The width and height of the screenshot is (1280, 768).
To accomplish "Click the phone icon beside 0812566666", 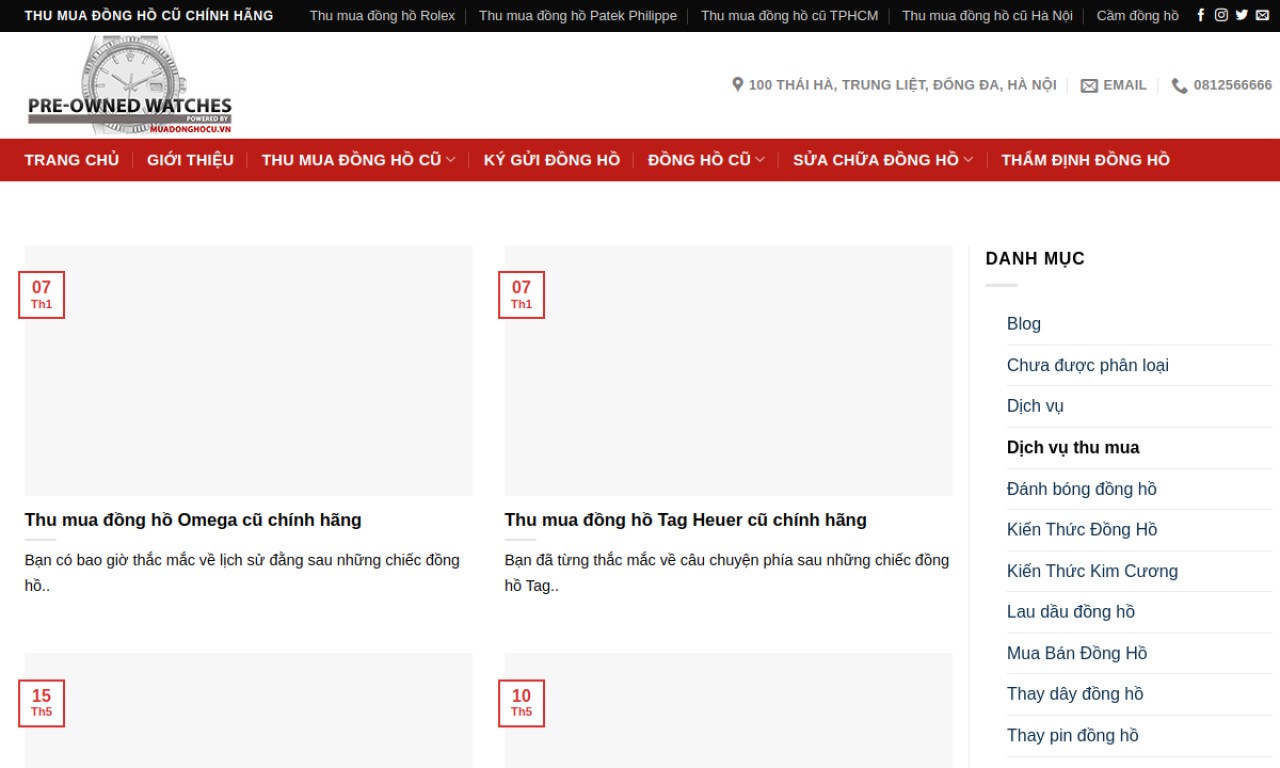I will coord(1180,86).
